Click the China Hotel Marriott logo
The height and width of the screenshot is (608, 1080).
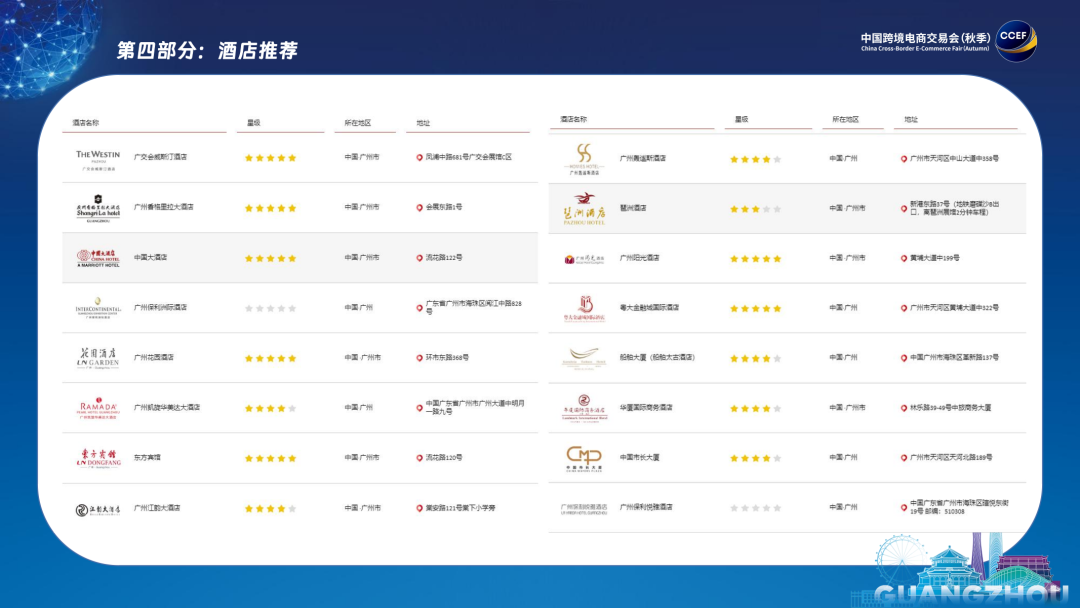click(98, 258)
